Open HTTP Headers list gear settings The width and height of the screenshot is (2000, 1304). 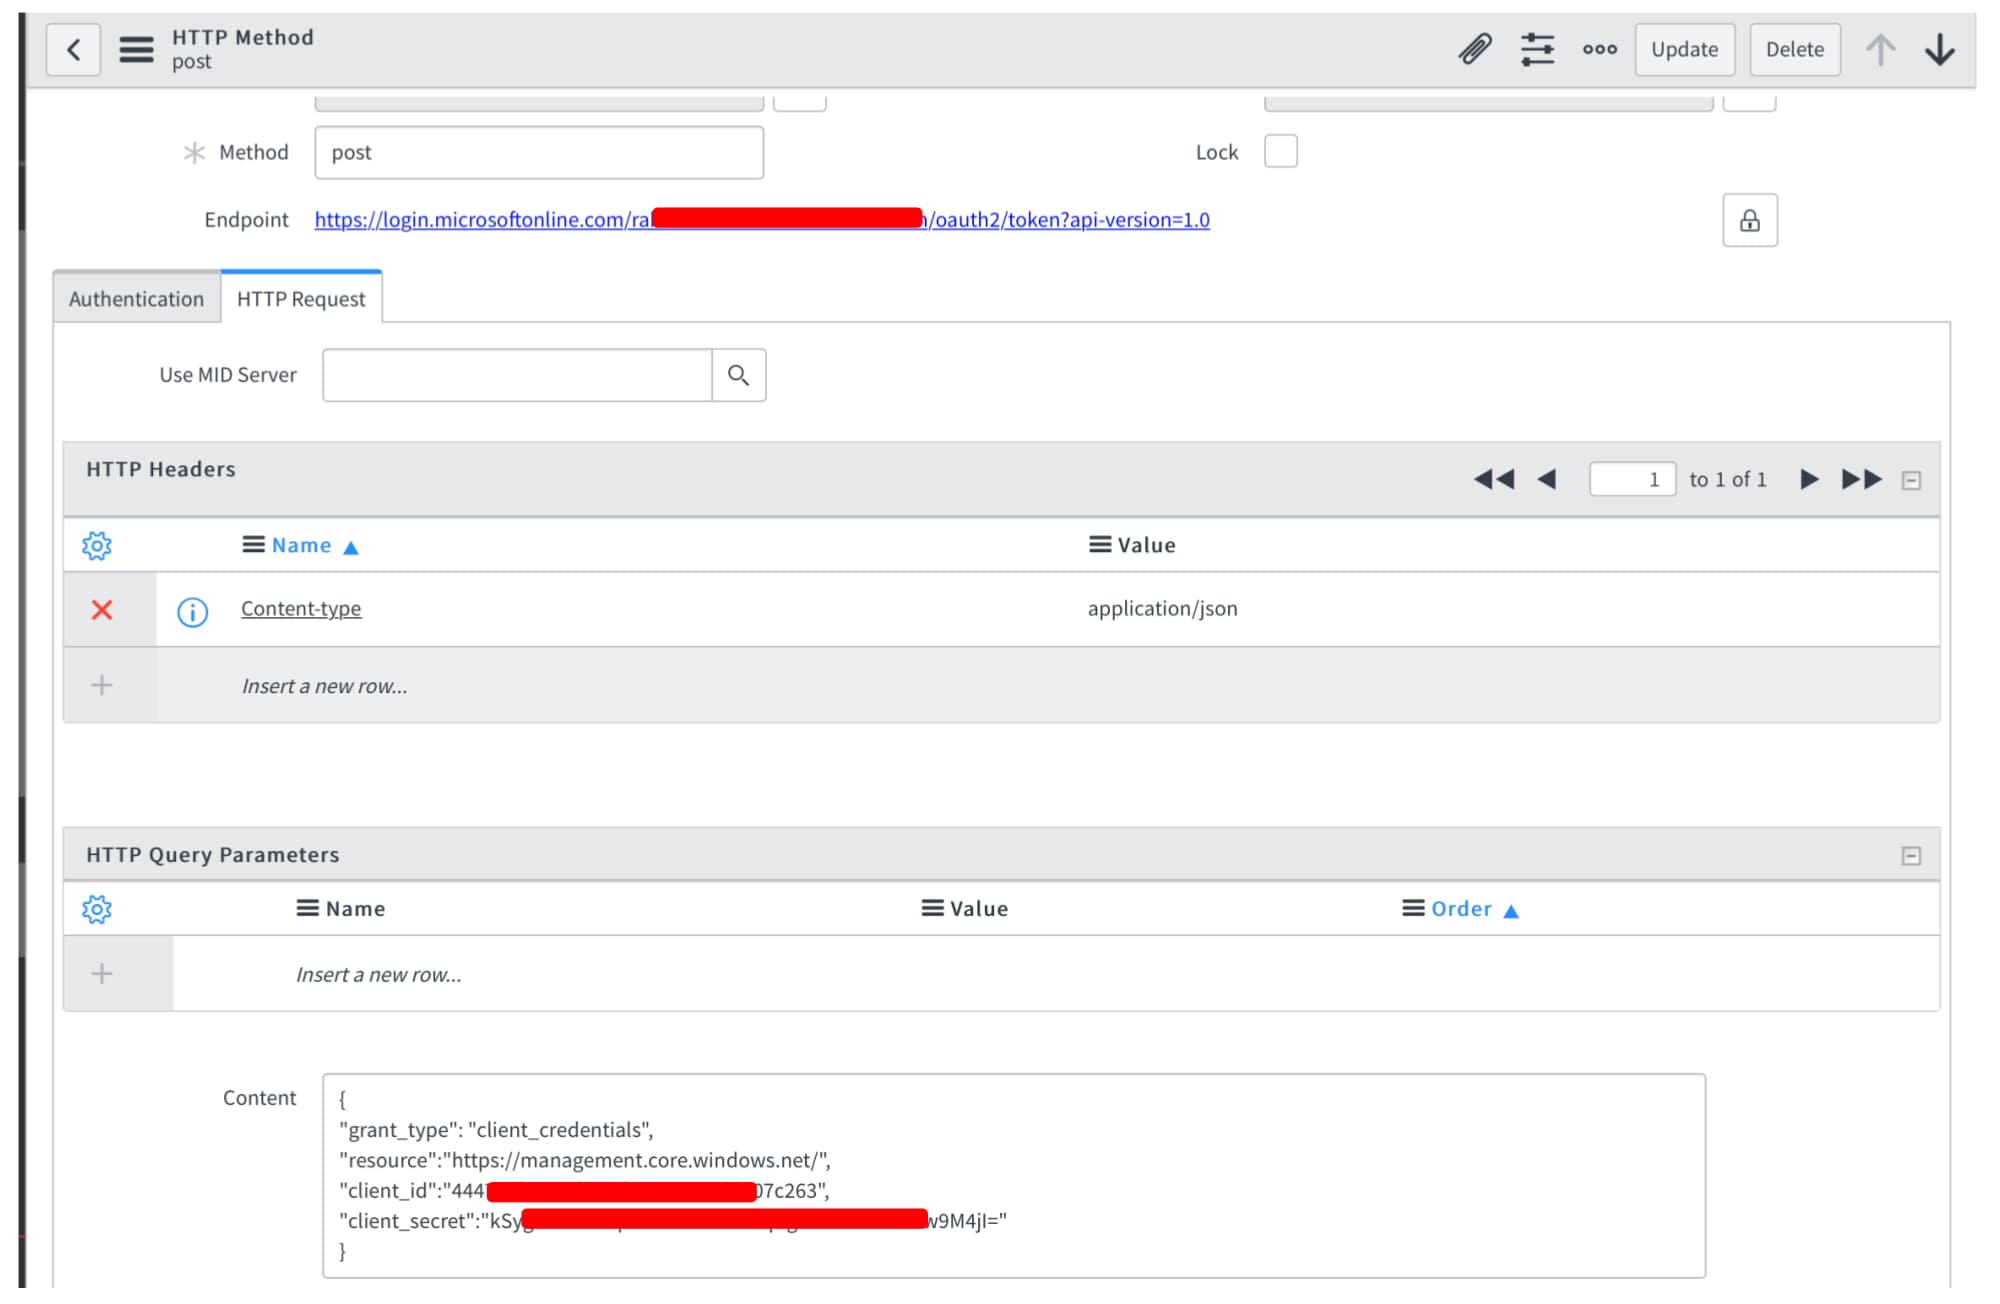coord(97,545)
